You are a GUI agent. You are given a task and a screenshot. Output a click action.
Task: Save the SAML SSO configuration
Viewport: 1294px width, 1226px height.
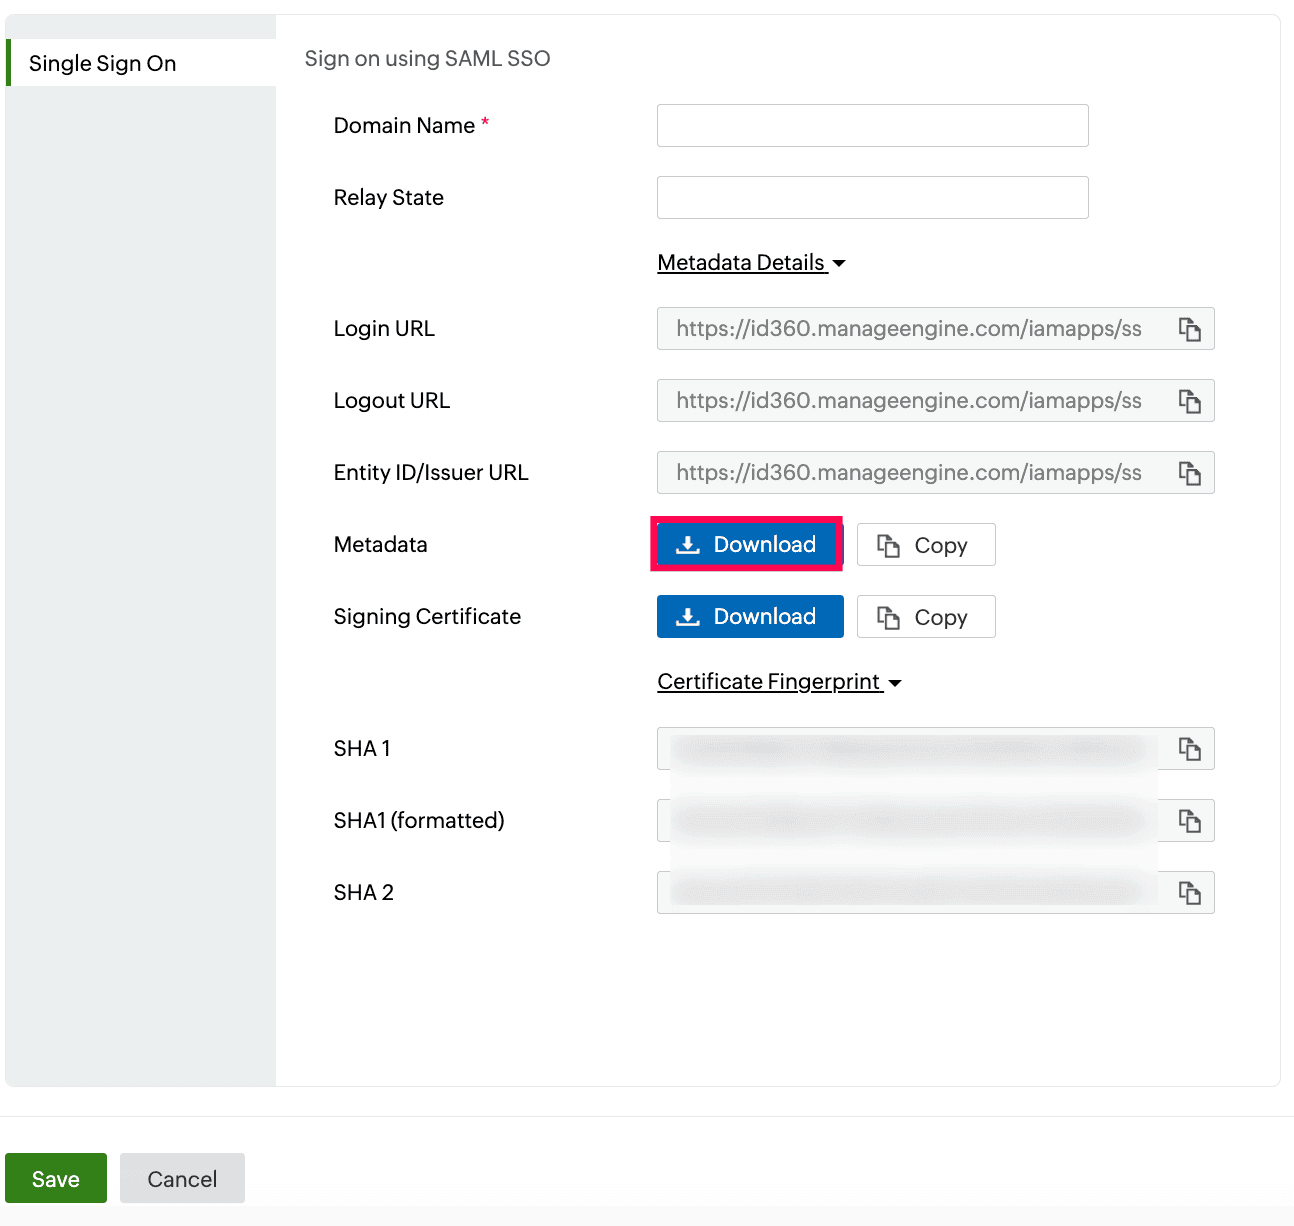click(56, 1178)
